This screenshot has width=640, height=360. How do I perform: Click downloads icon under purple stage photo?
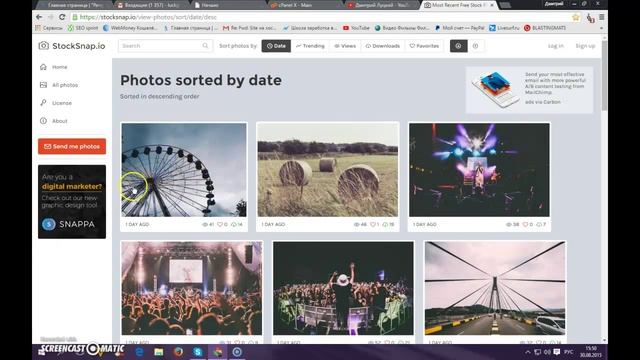(x=539, y=224)
